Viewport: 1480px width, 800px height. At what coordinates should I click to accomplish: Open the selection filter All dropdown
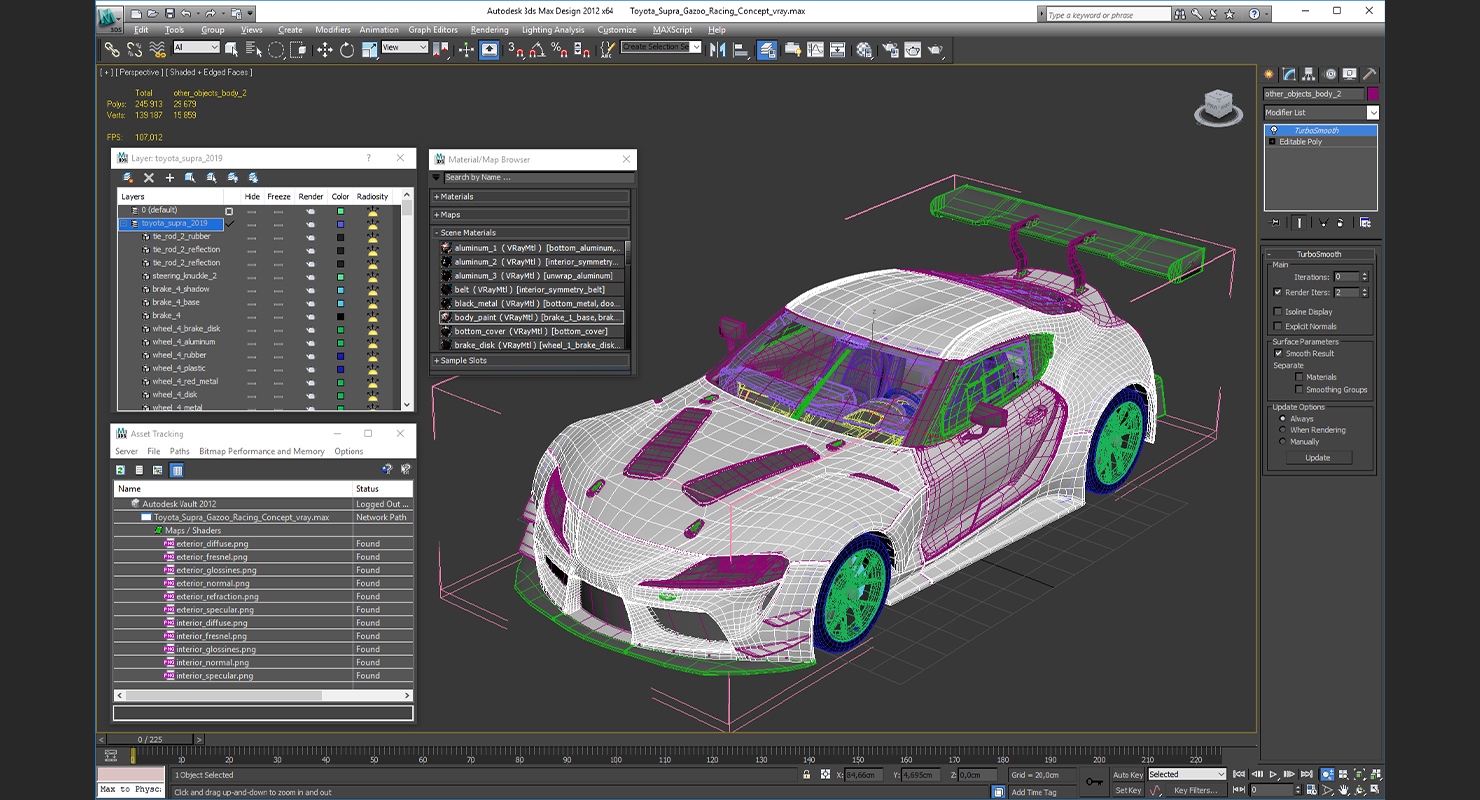point(196,48)
